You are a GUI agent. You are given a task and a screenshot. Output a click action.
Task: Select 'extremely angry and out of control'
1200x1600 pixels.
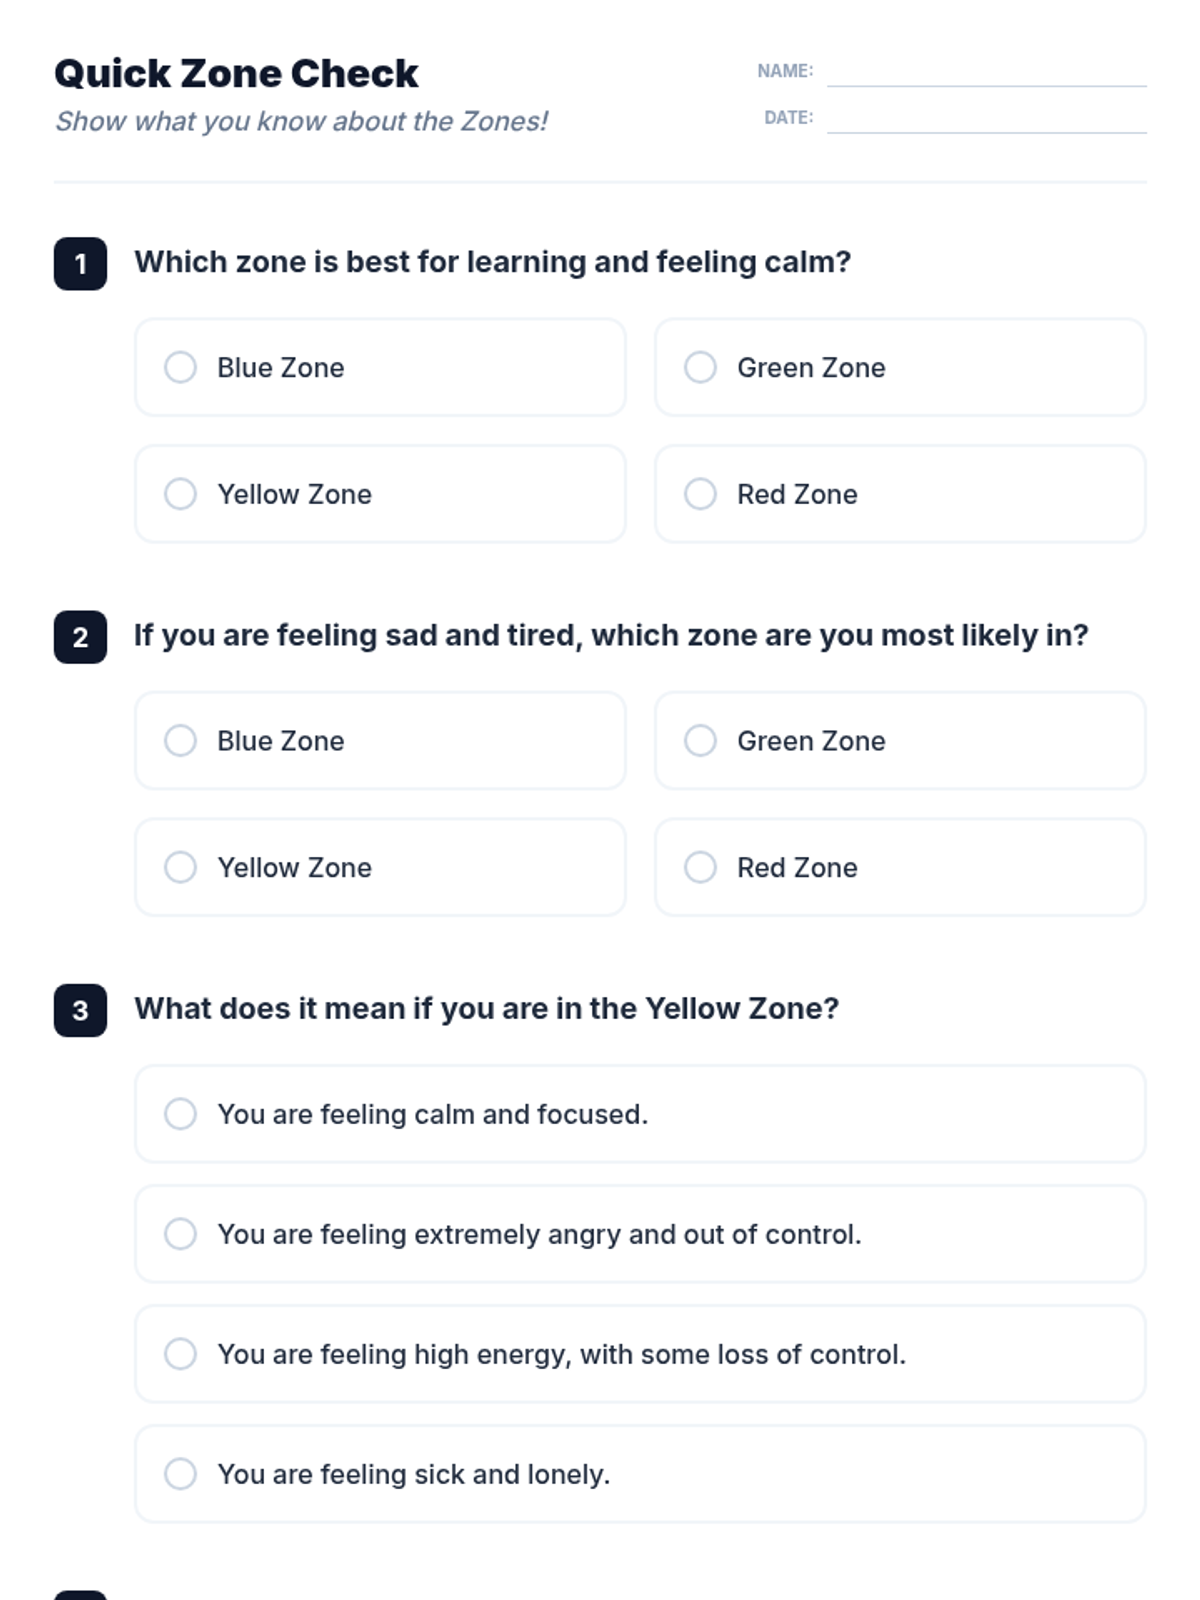pyautogui.click(x=181, y=1234)
